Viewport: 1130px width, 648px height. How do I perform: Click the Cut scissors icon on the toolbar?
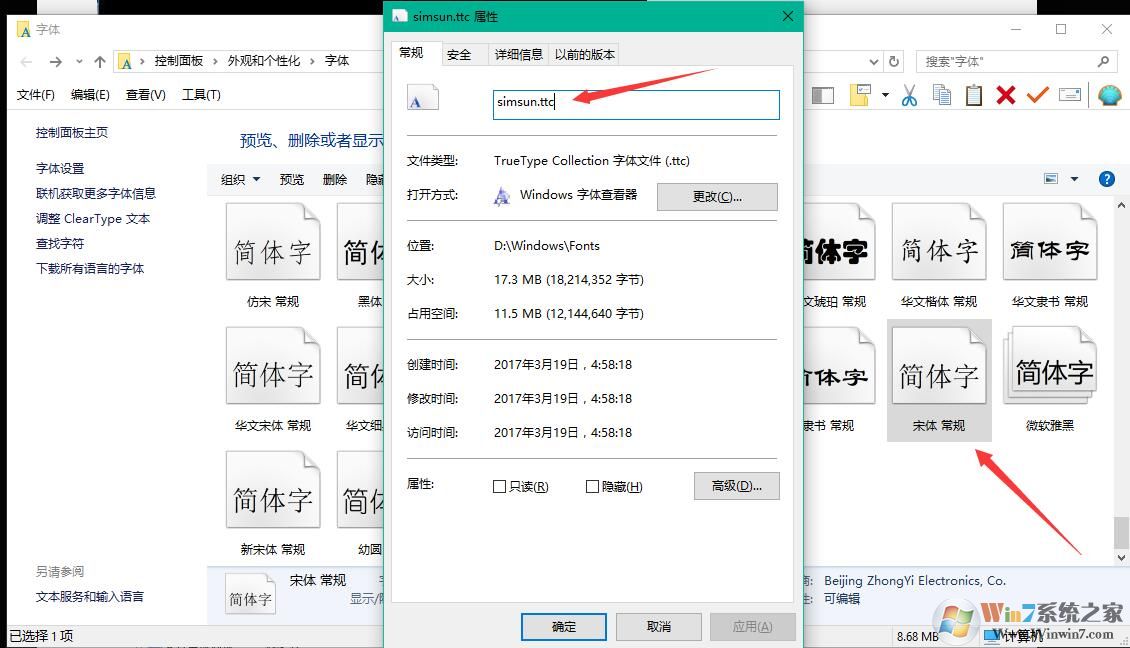[x=910, y=95]
